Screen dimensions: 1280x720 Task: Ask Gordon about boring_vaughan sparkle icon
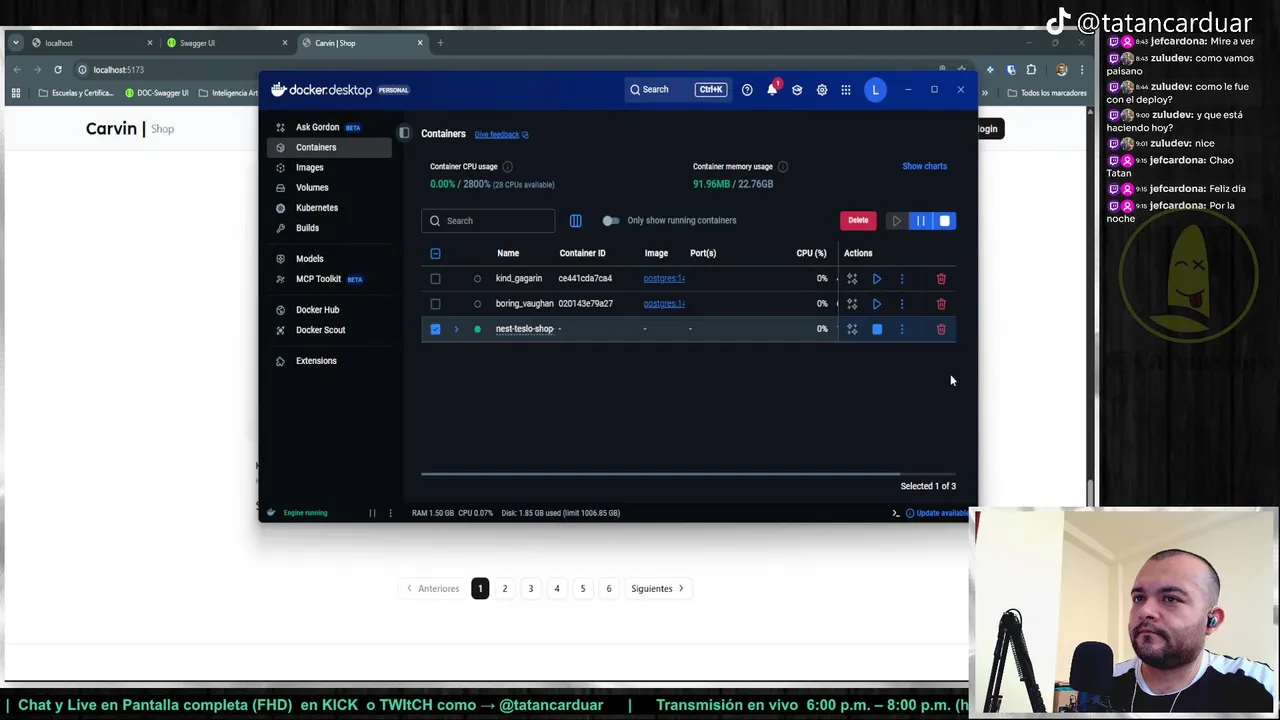click(852, 304)
